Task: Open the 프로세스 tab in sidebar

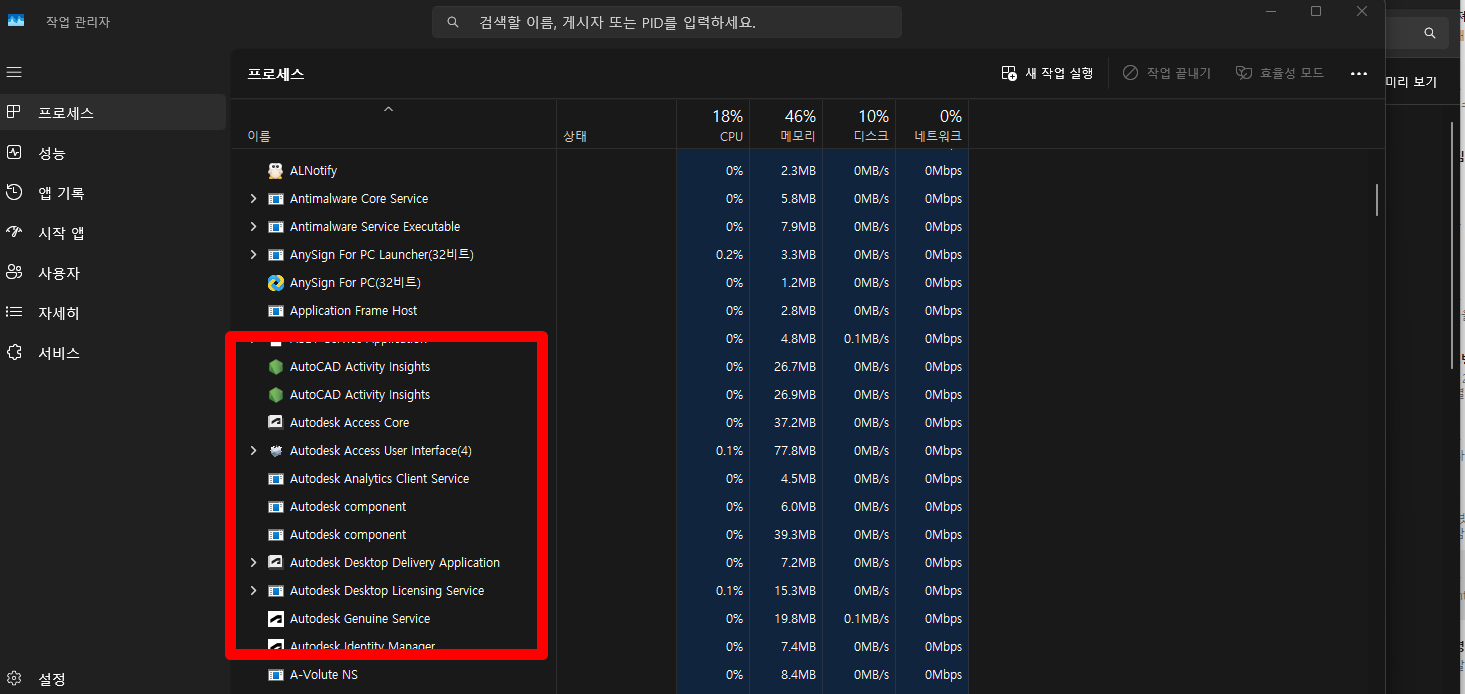Action: point(113,112)
